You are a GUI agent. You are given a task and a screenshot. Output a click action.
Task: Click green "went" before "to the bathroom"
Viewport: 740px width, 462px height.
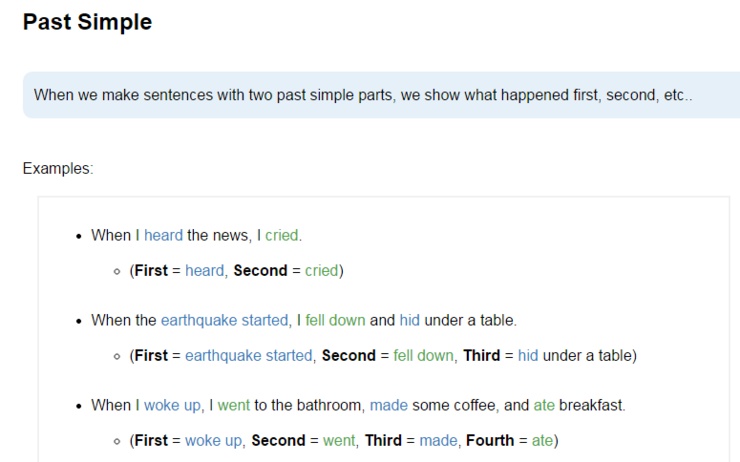pyautogui.click(x=233, y=406)
